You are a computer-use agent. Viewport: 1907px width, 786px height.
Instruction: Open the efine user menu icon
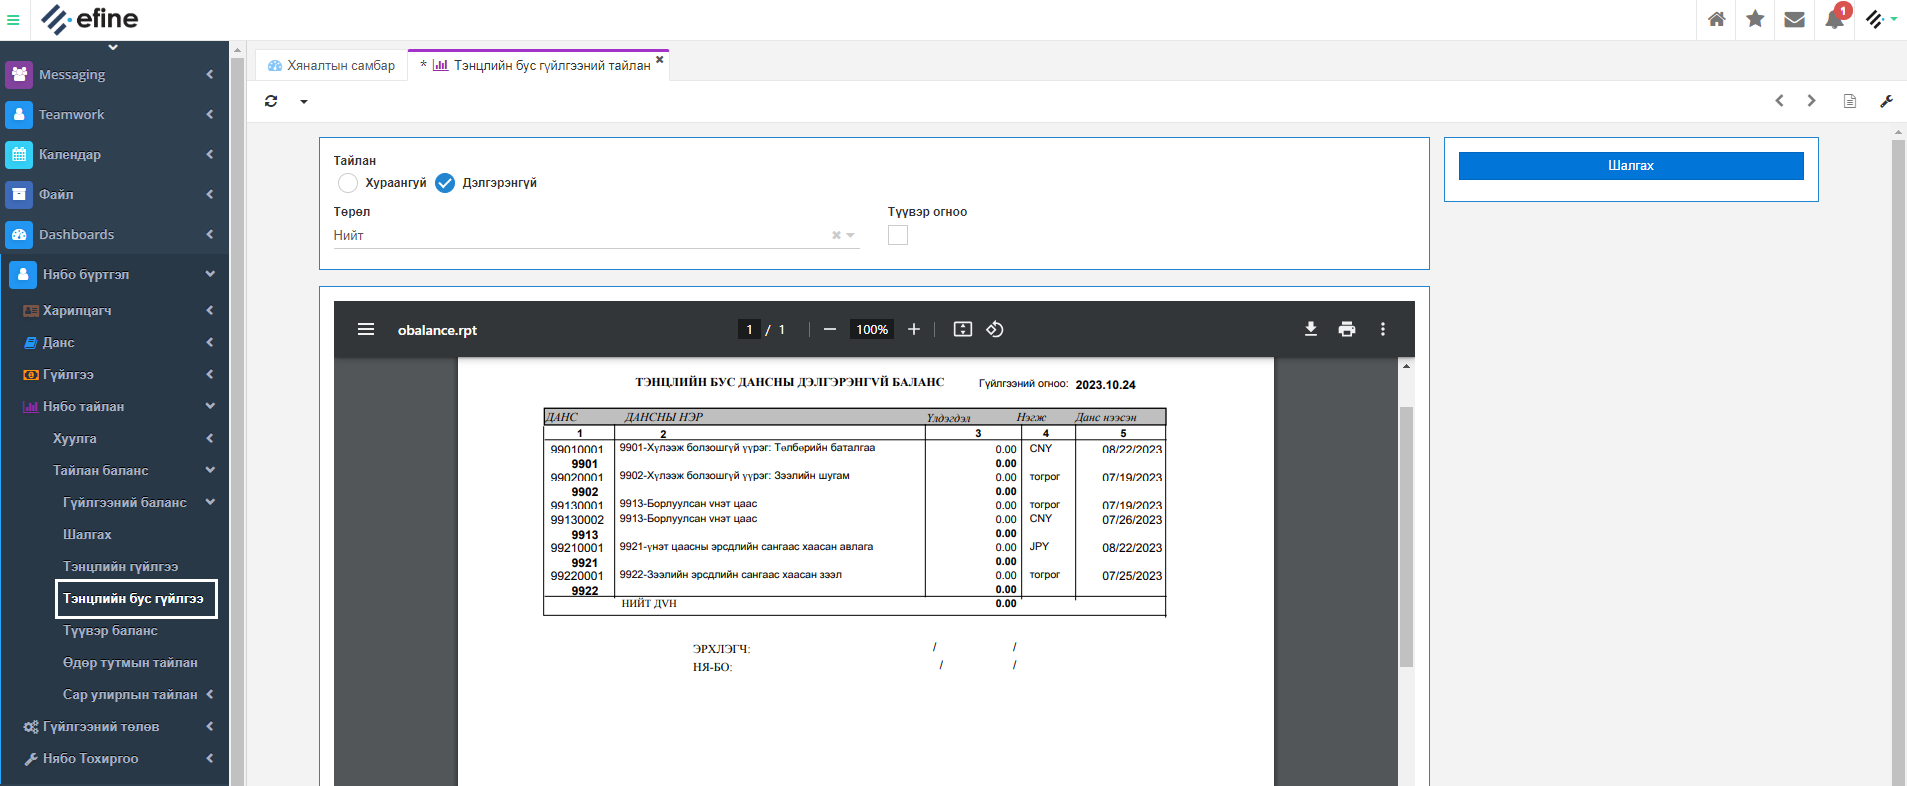(x=1880, y=19)
